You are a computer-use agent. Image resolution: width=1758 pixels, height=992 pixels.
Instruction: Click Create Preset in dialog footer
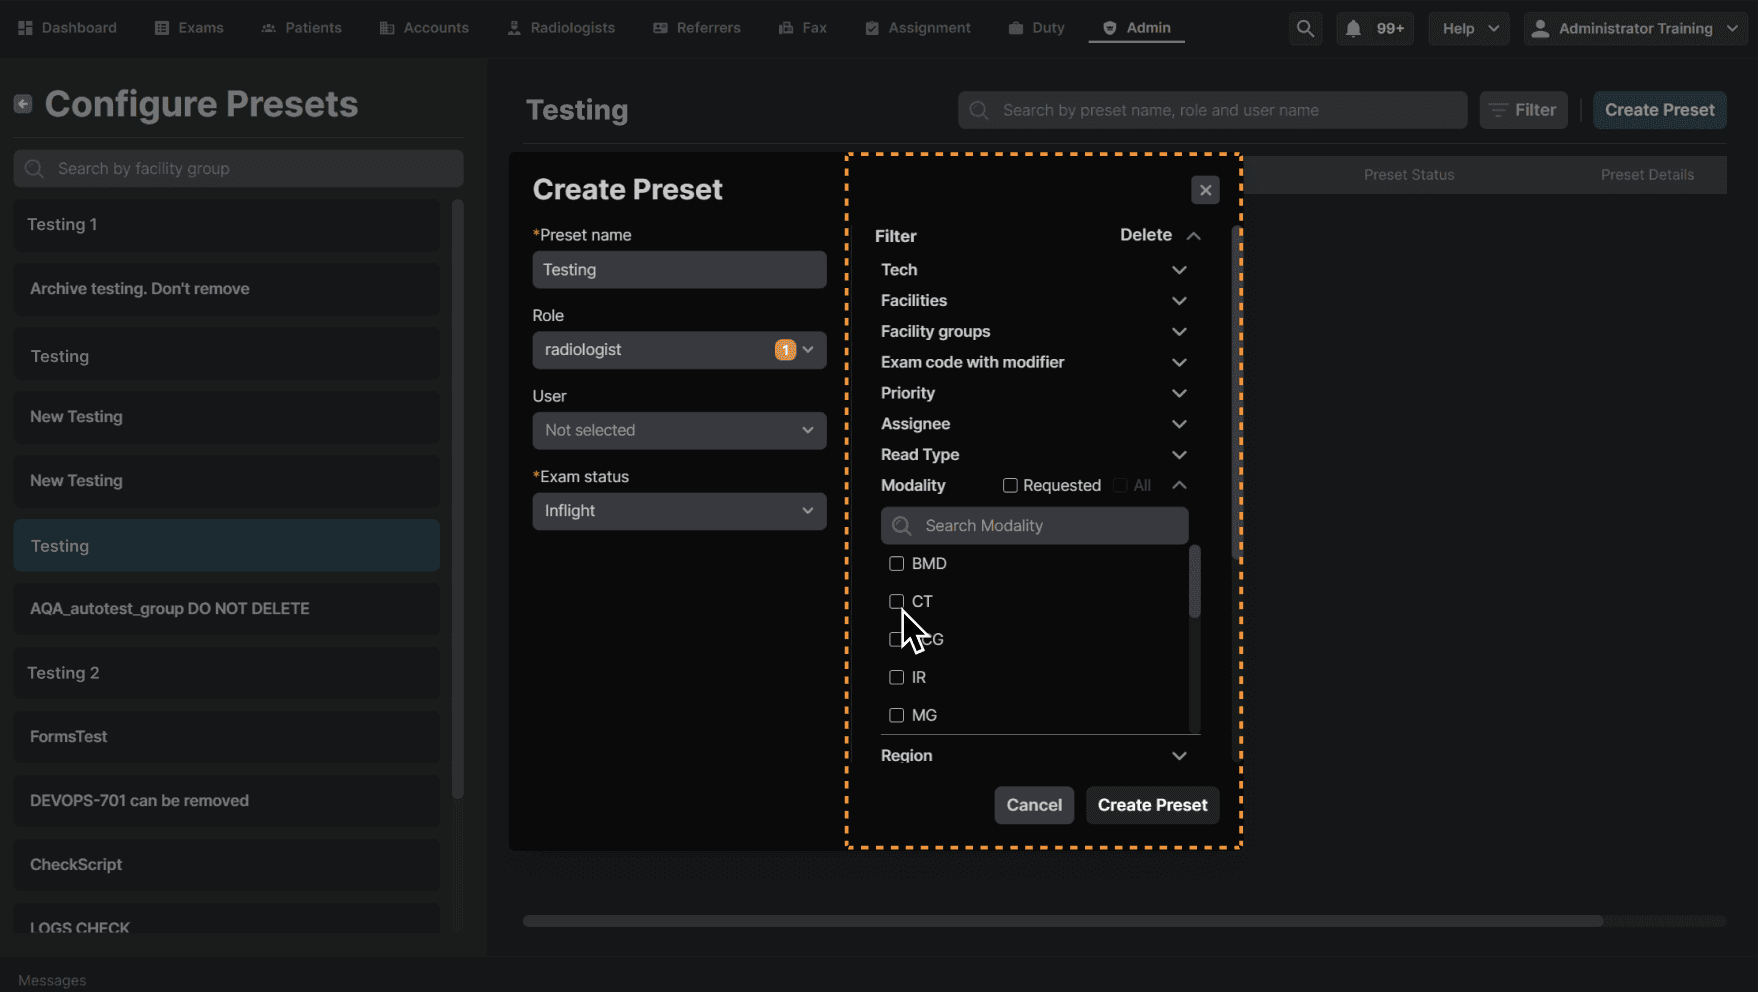[x=1152, y=805]
